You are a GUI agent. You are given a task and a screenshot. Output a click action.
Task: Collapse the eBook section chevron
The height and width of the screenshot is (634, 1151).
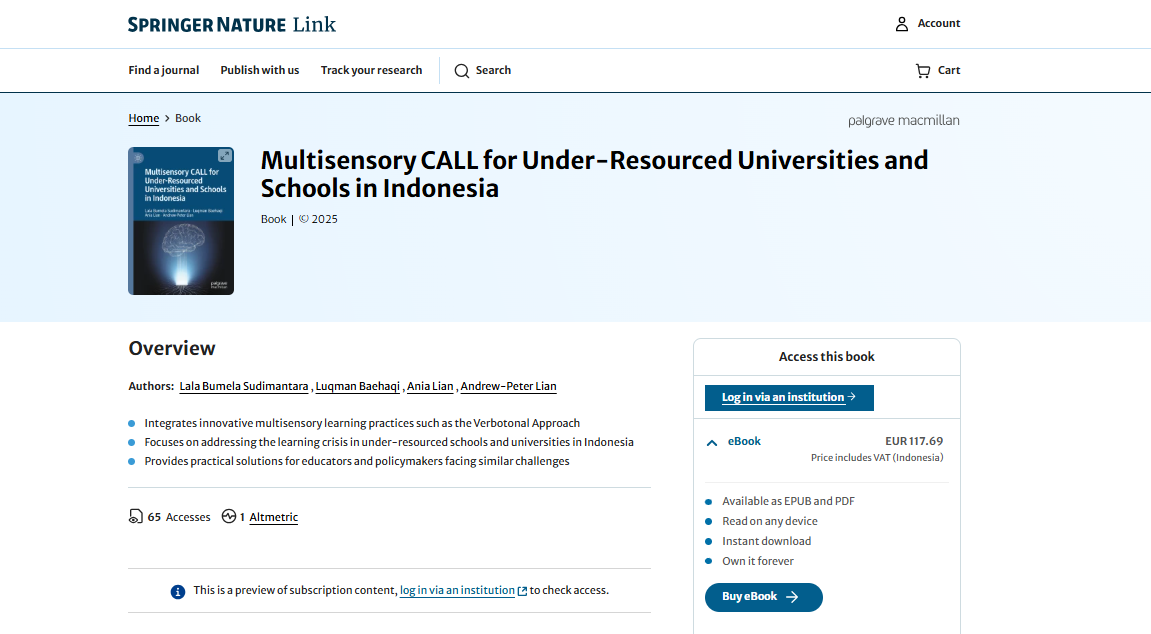pyautogui.click(x=712, y=442)
